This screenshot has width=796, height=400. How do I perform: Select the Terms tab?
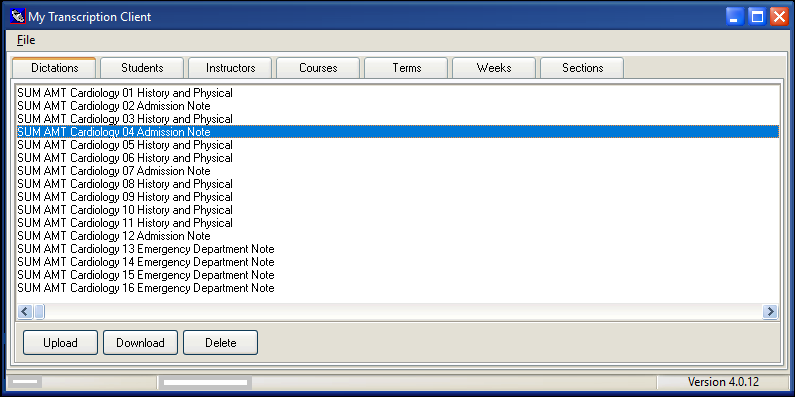(406, 68)
